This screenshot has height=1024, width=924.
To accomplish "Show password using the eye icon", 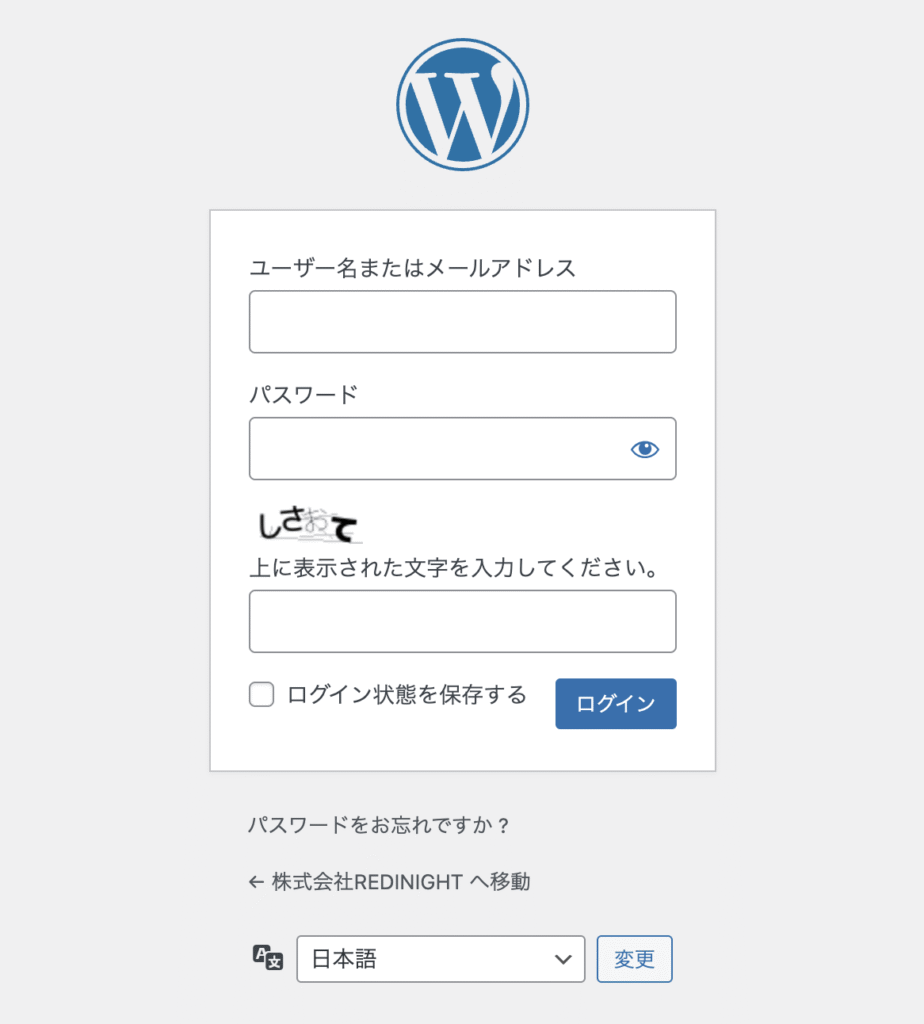I will point(645,449).
